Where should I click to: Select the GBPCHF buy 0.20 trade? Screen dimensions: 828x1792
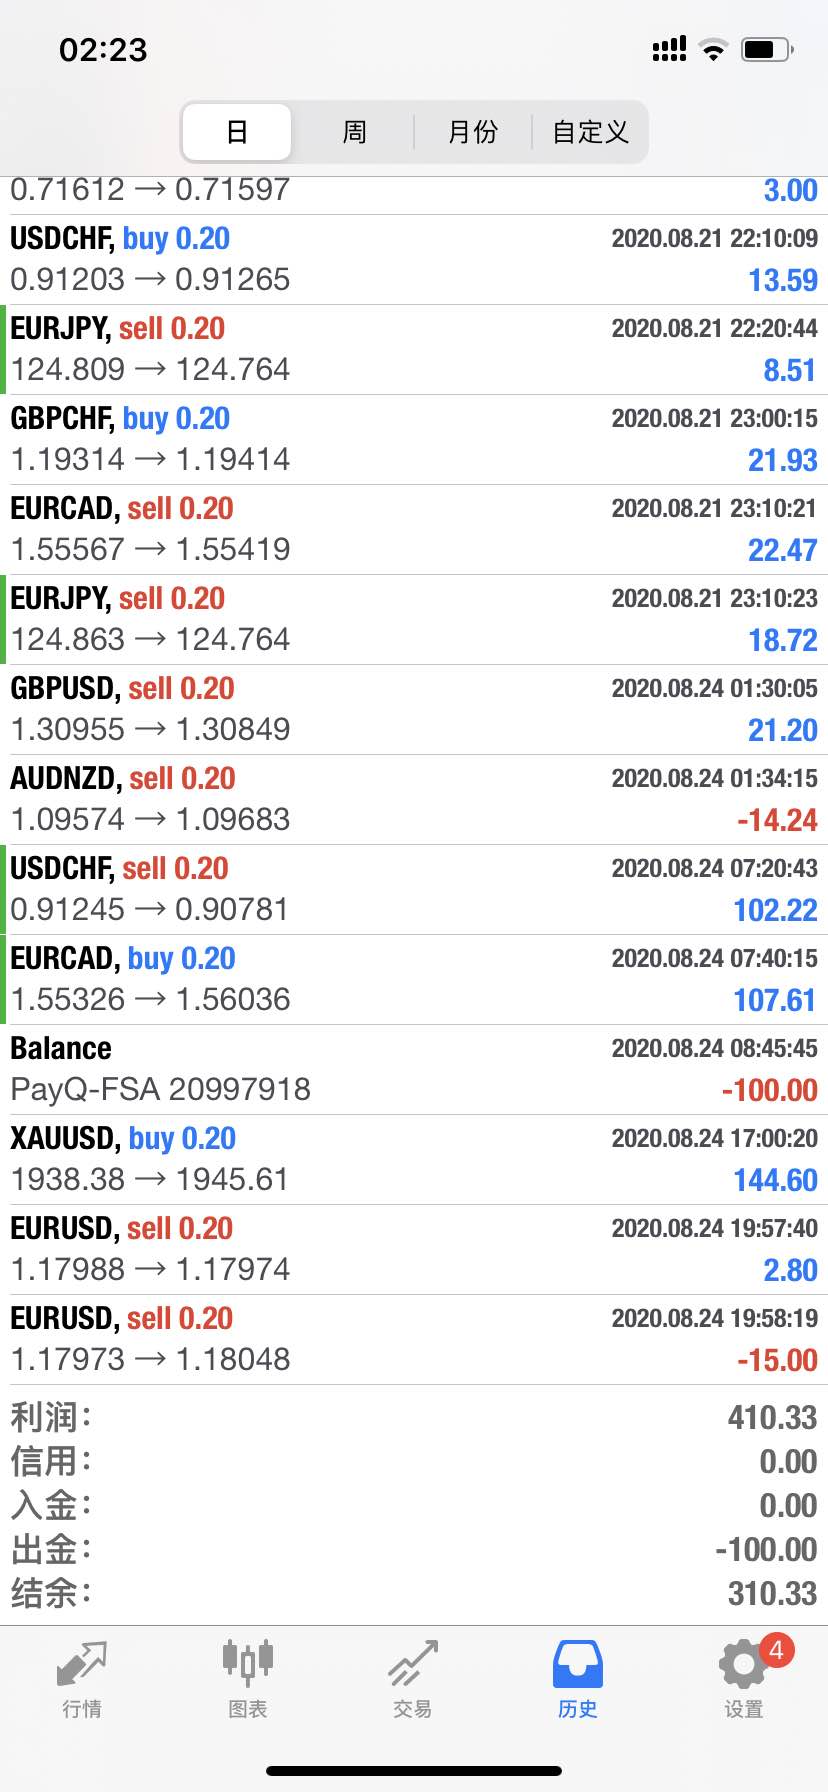[414, 440]
